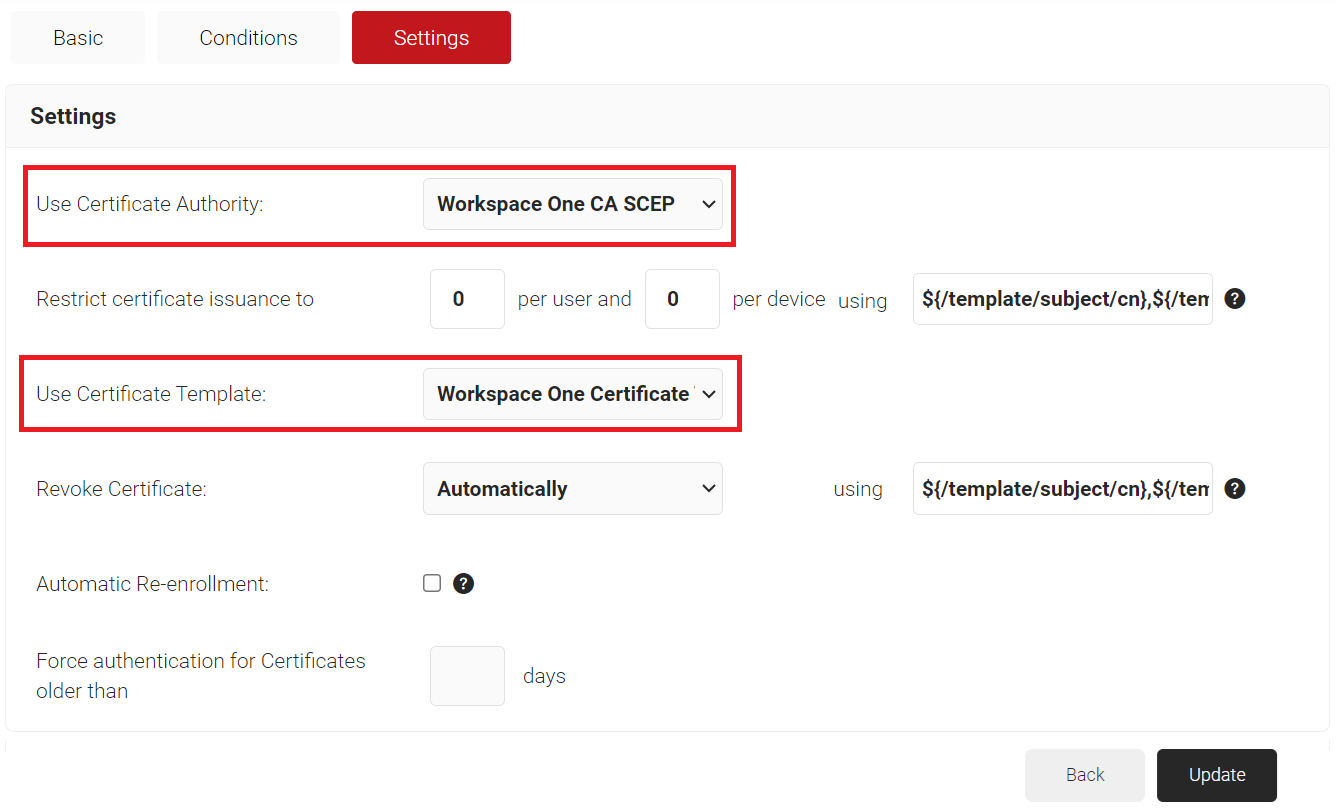Open the Basic tab

click(x=78, y=38)
